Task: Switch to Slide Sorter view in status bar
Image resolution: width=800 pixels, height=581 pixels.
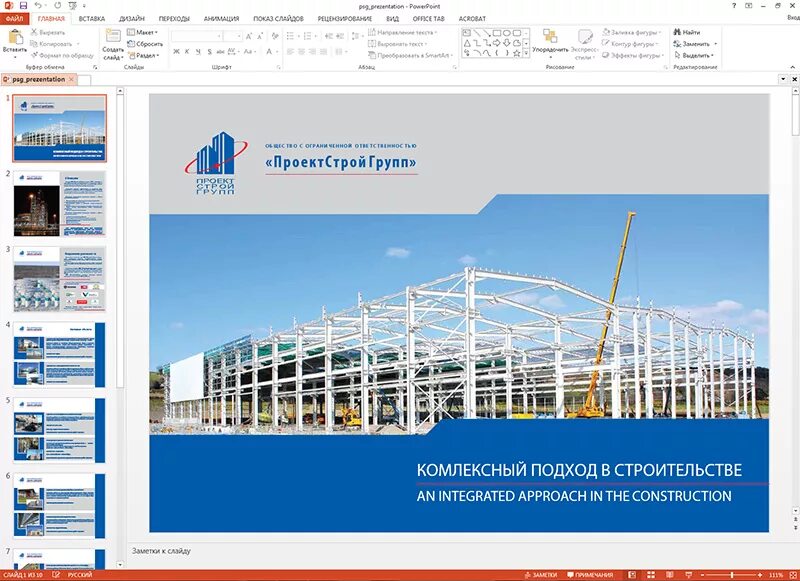Action: point(651,575)
